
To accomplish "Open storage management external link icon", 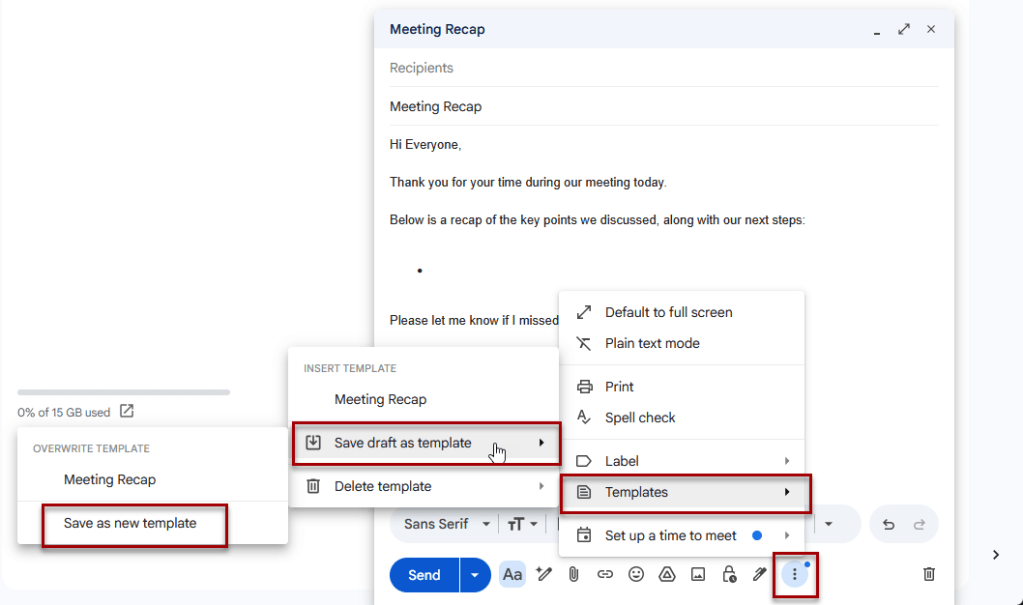I will (x=127, y=411).
